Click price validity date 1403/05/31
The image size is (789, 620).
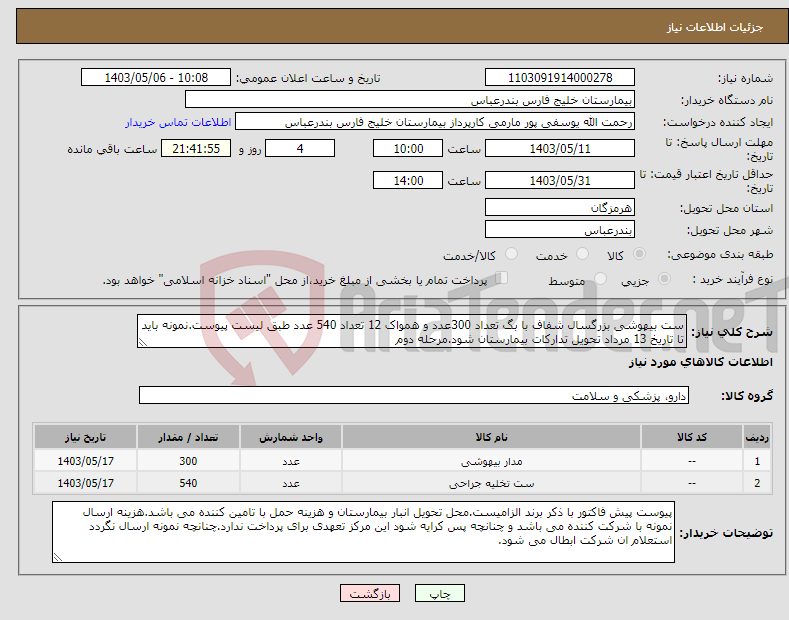click(560, 180)
